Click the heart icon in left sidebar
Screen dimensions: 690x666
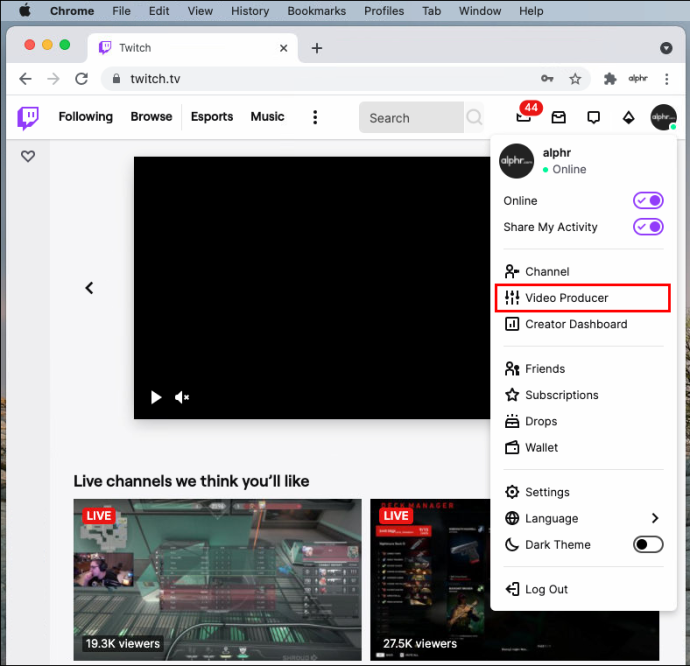[28, 156]
